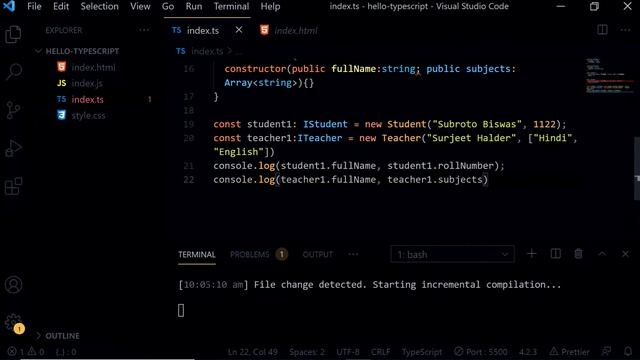Click Port : 5500 Live Server status
This screenshot has height=360, width=640.
(x=480, y=351)
